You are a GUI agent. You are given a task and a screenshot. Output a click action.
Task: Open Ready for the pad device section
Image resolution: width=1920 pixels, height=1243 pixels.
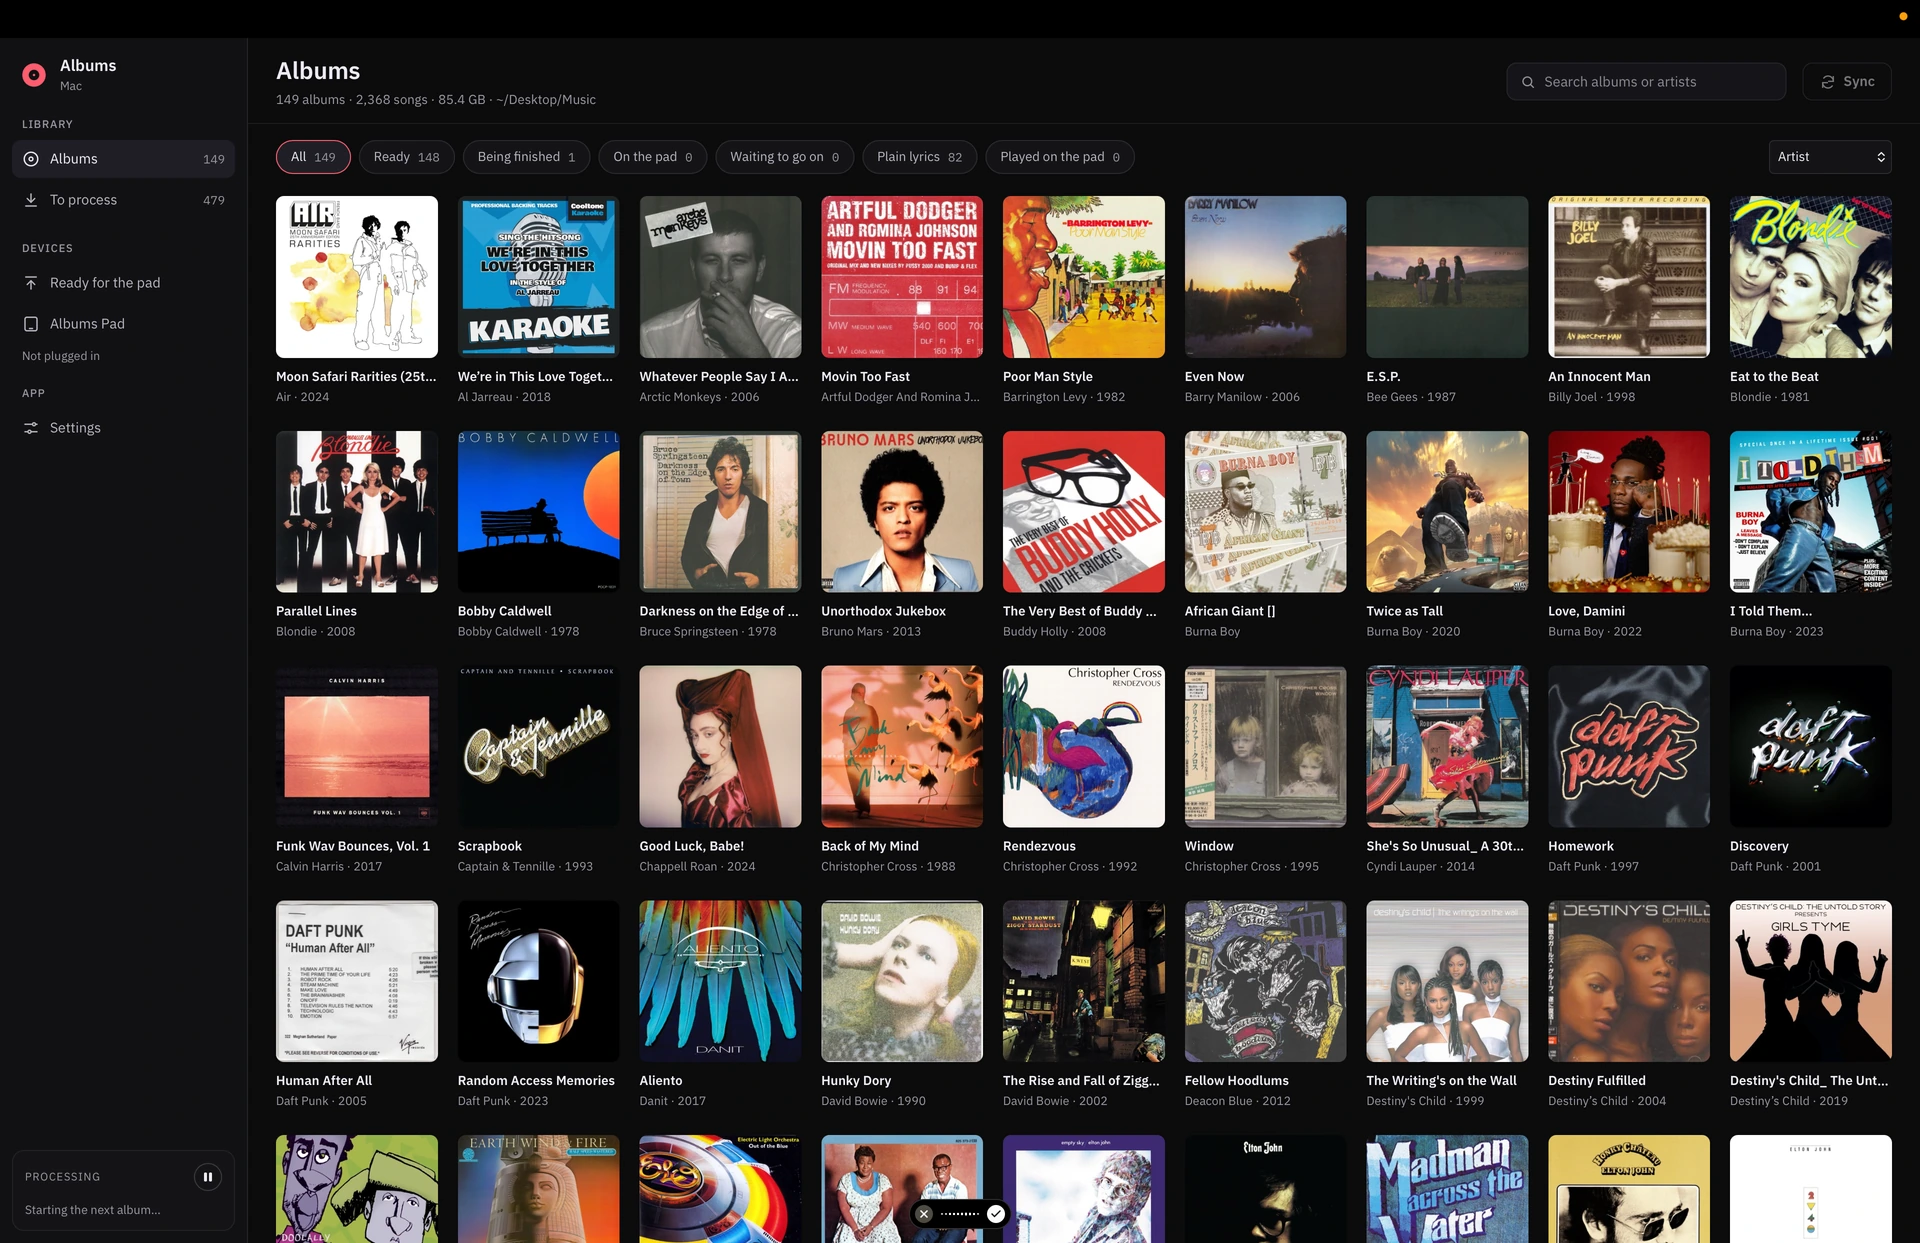click(x=123, y=283)
